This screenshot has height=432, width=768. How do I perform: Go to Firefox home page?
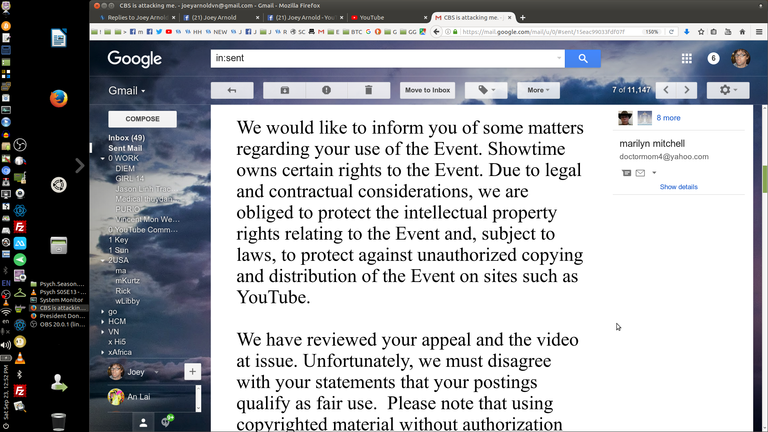(x=743, y=32)
